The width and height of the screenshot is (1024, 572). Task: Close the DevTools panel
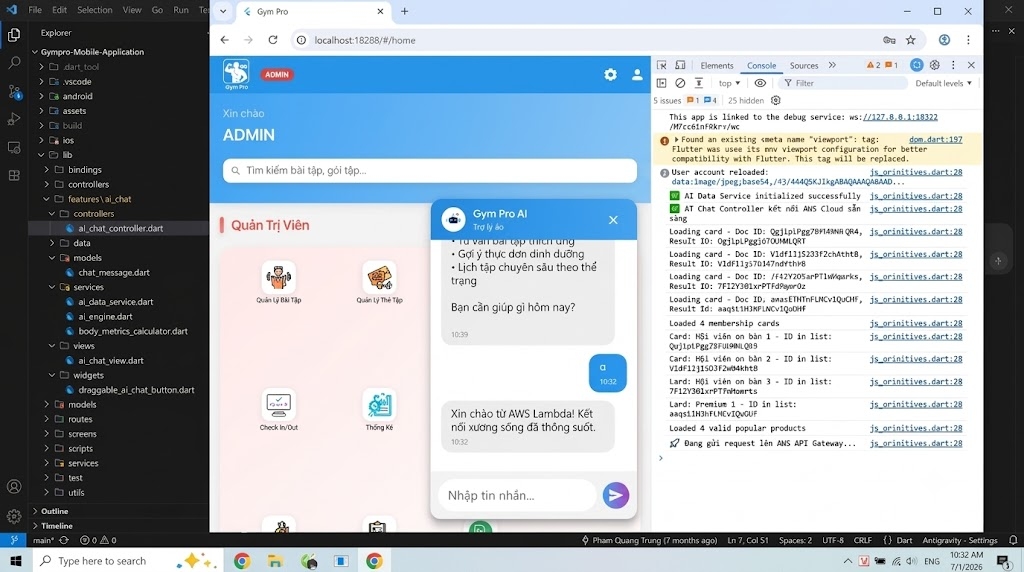pyautogui.click(x=971, y=65)
